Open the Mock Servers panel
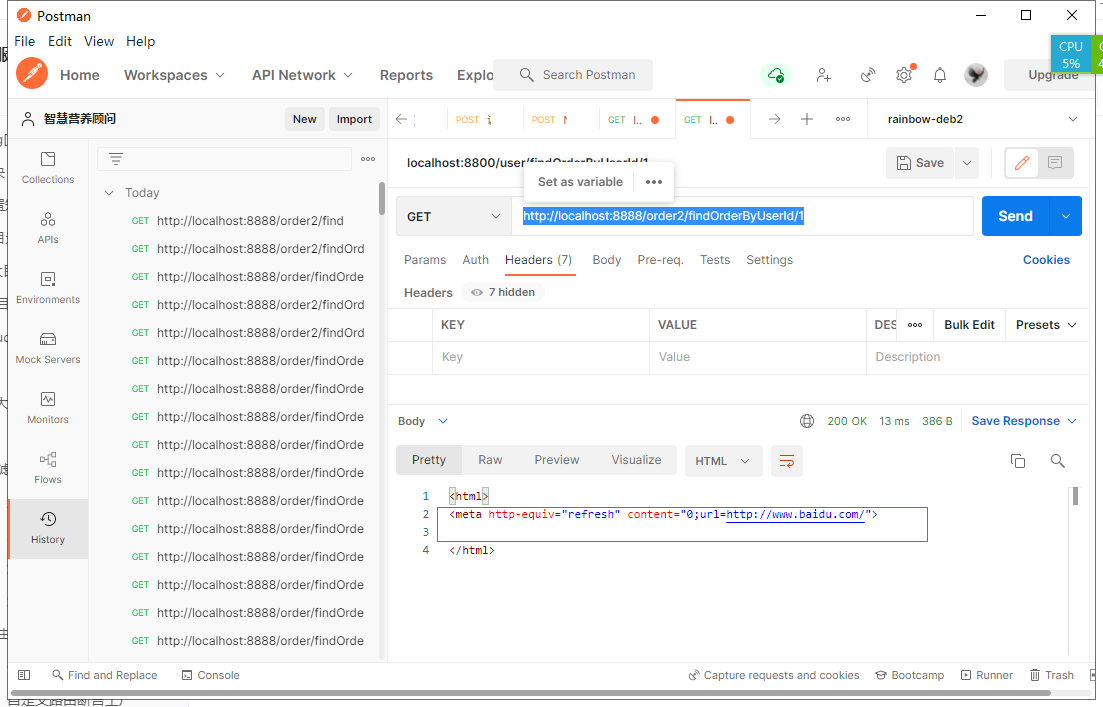This screenshot has height=707, width=1103. click(48, 348)
